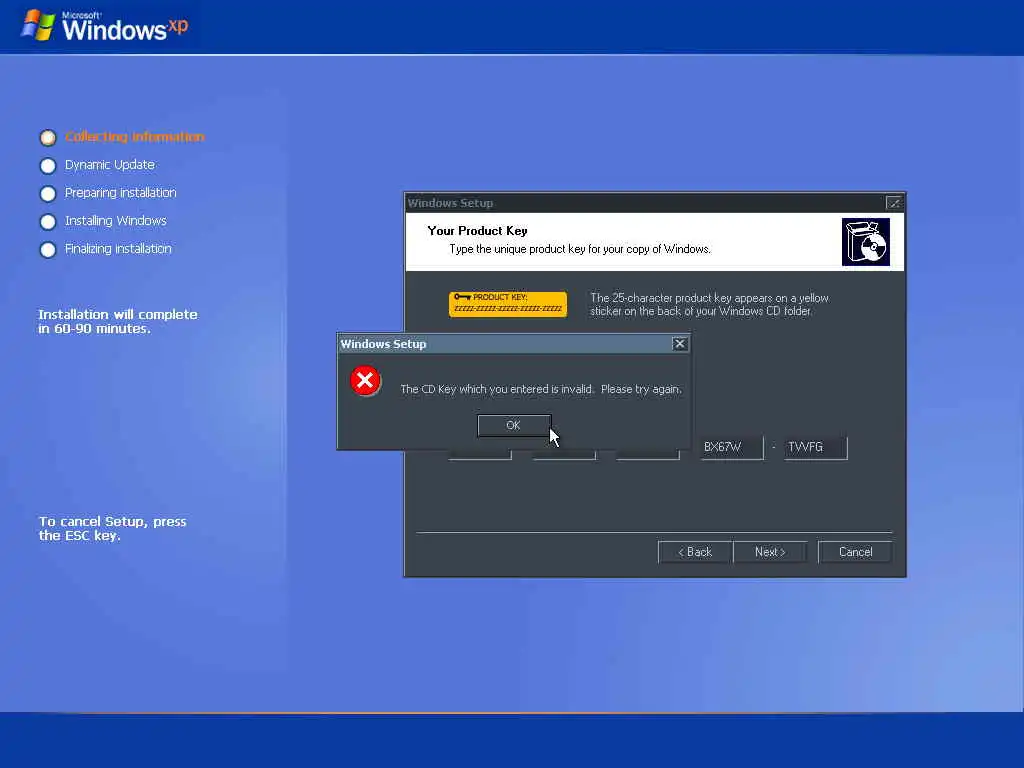Click the product key field containing TVVFG

816,447
